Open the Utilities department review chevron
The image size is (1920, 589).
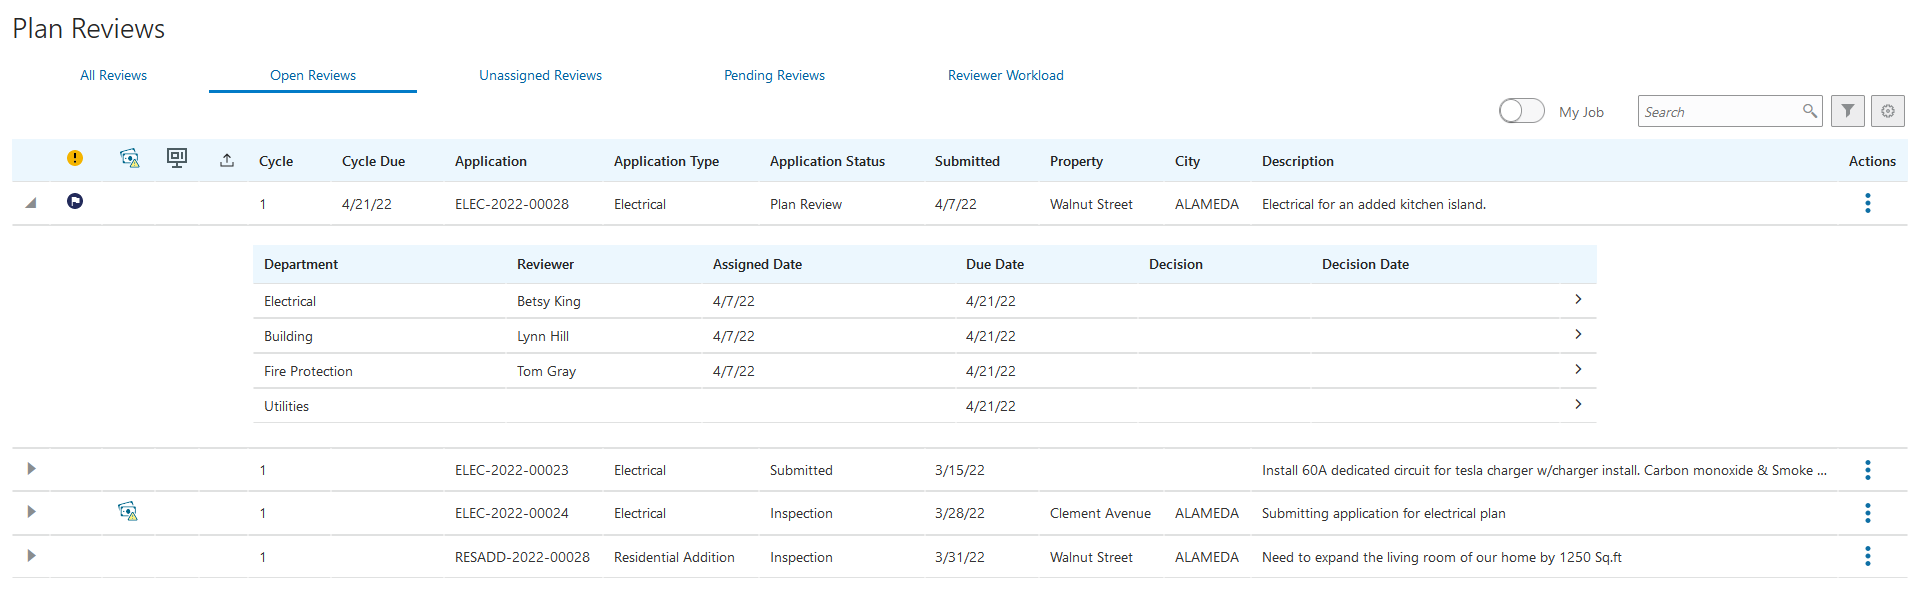[x=1578, y=405]
